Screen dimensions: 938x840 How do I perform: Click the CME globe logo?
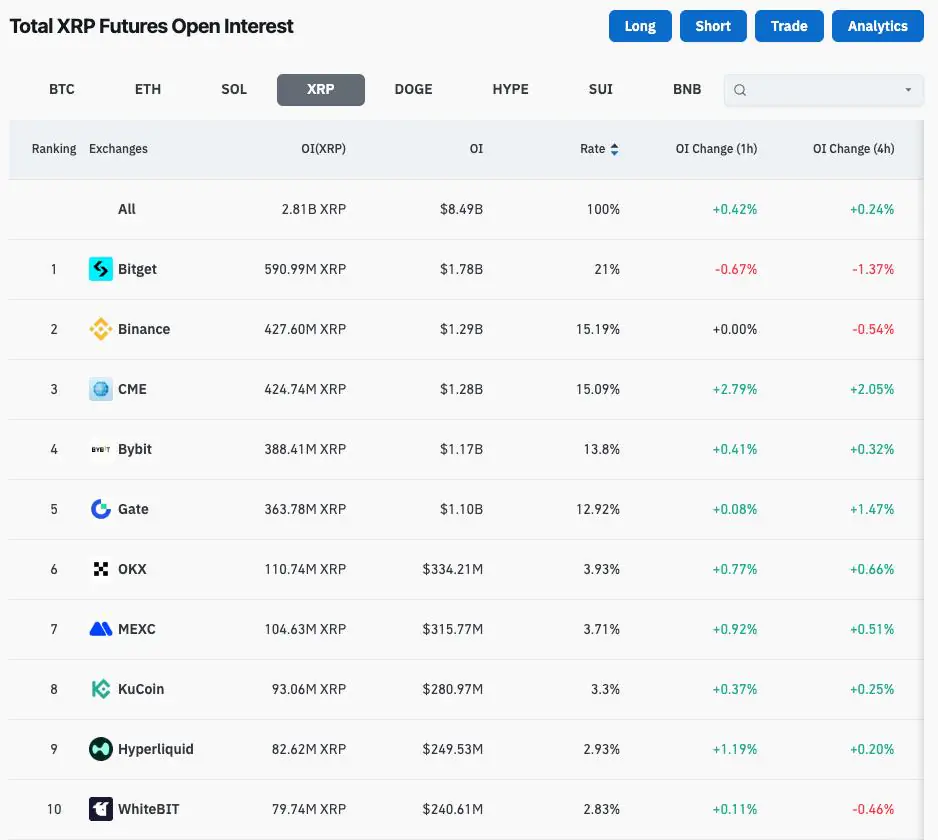click(100, 389)
